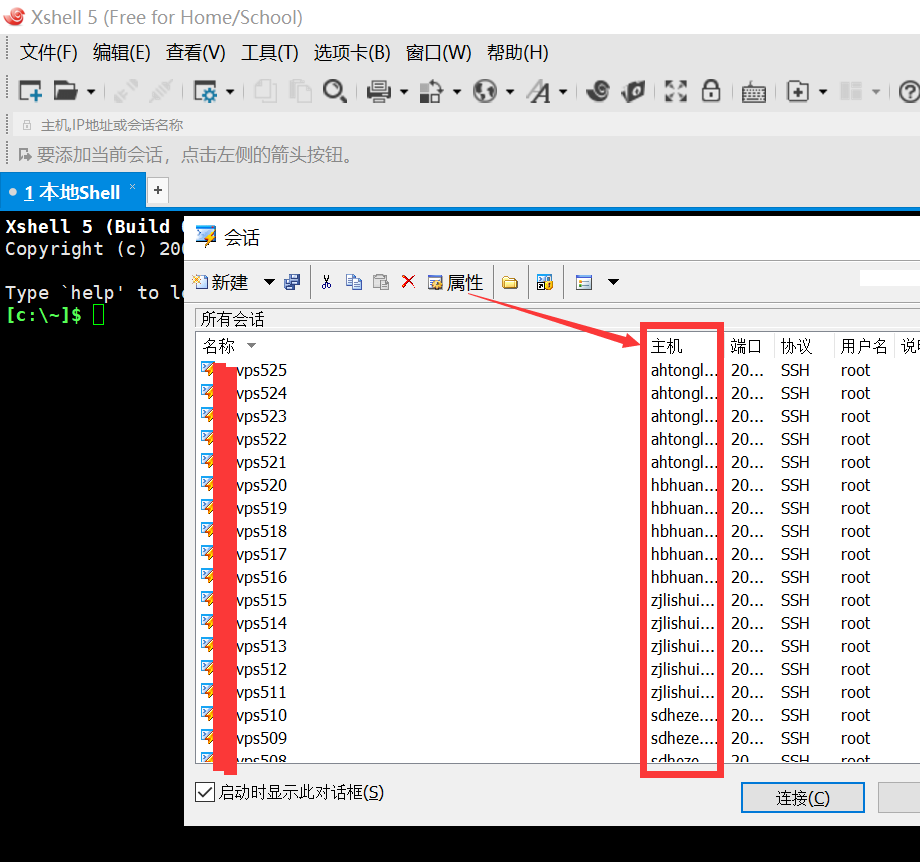Click the View mode list icon
The height and width of the screenshot is (862, 920).
click(x=584, y=282)
